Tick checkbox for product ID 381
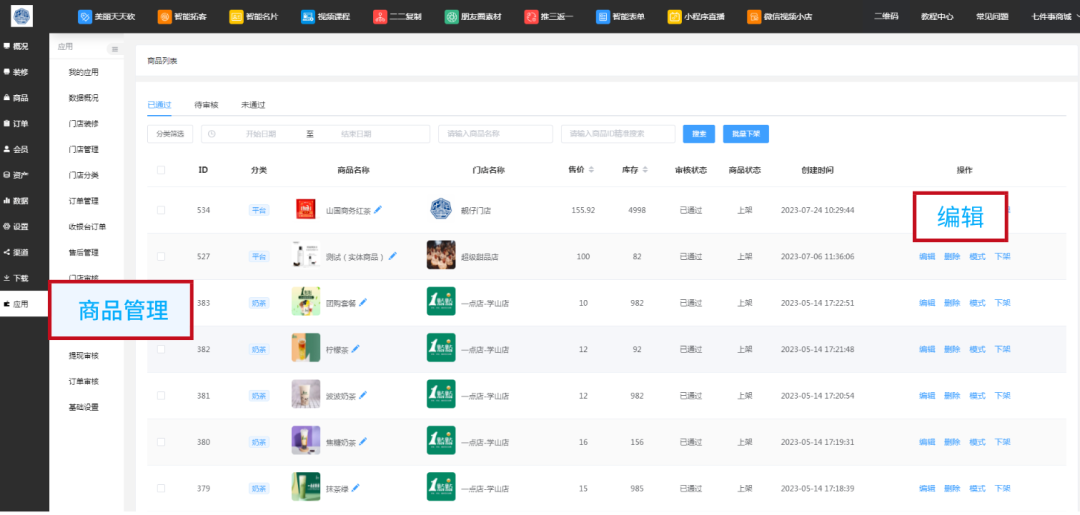 [161, 395]
